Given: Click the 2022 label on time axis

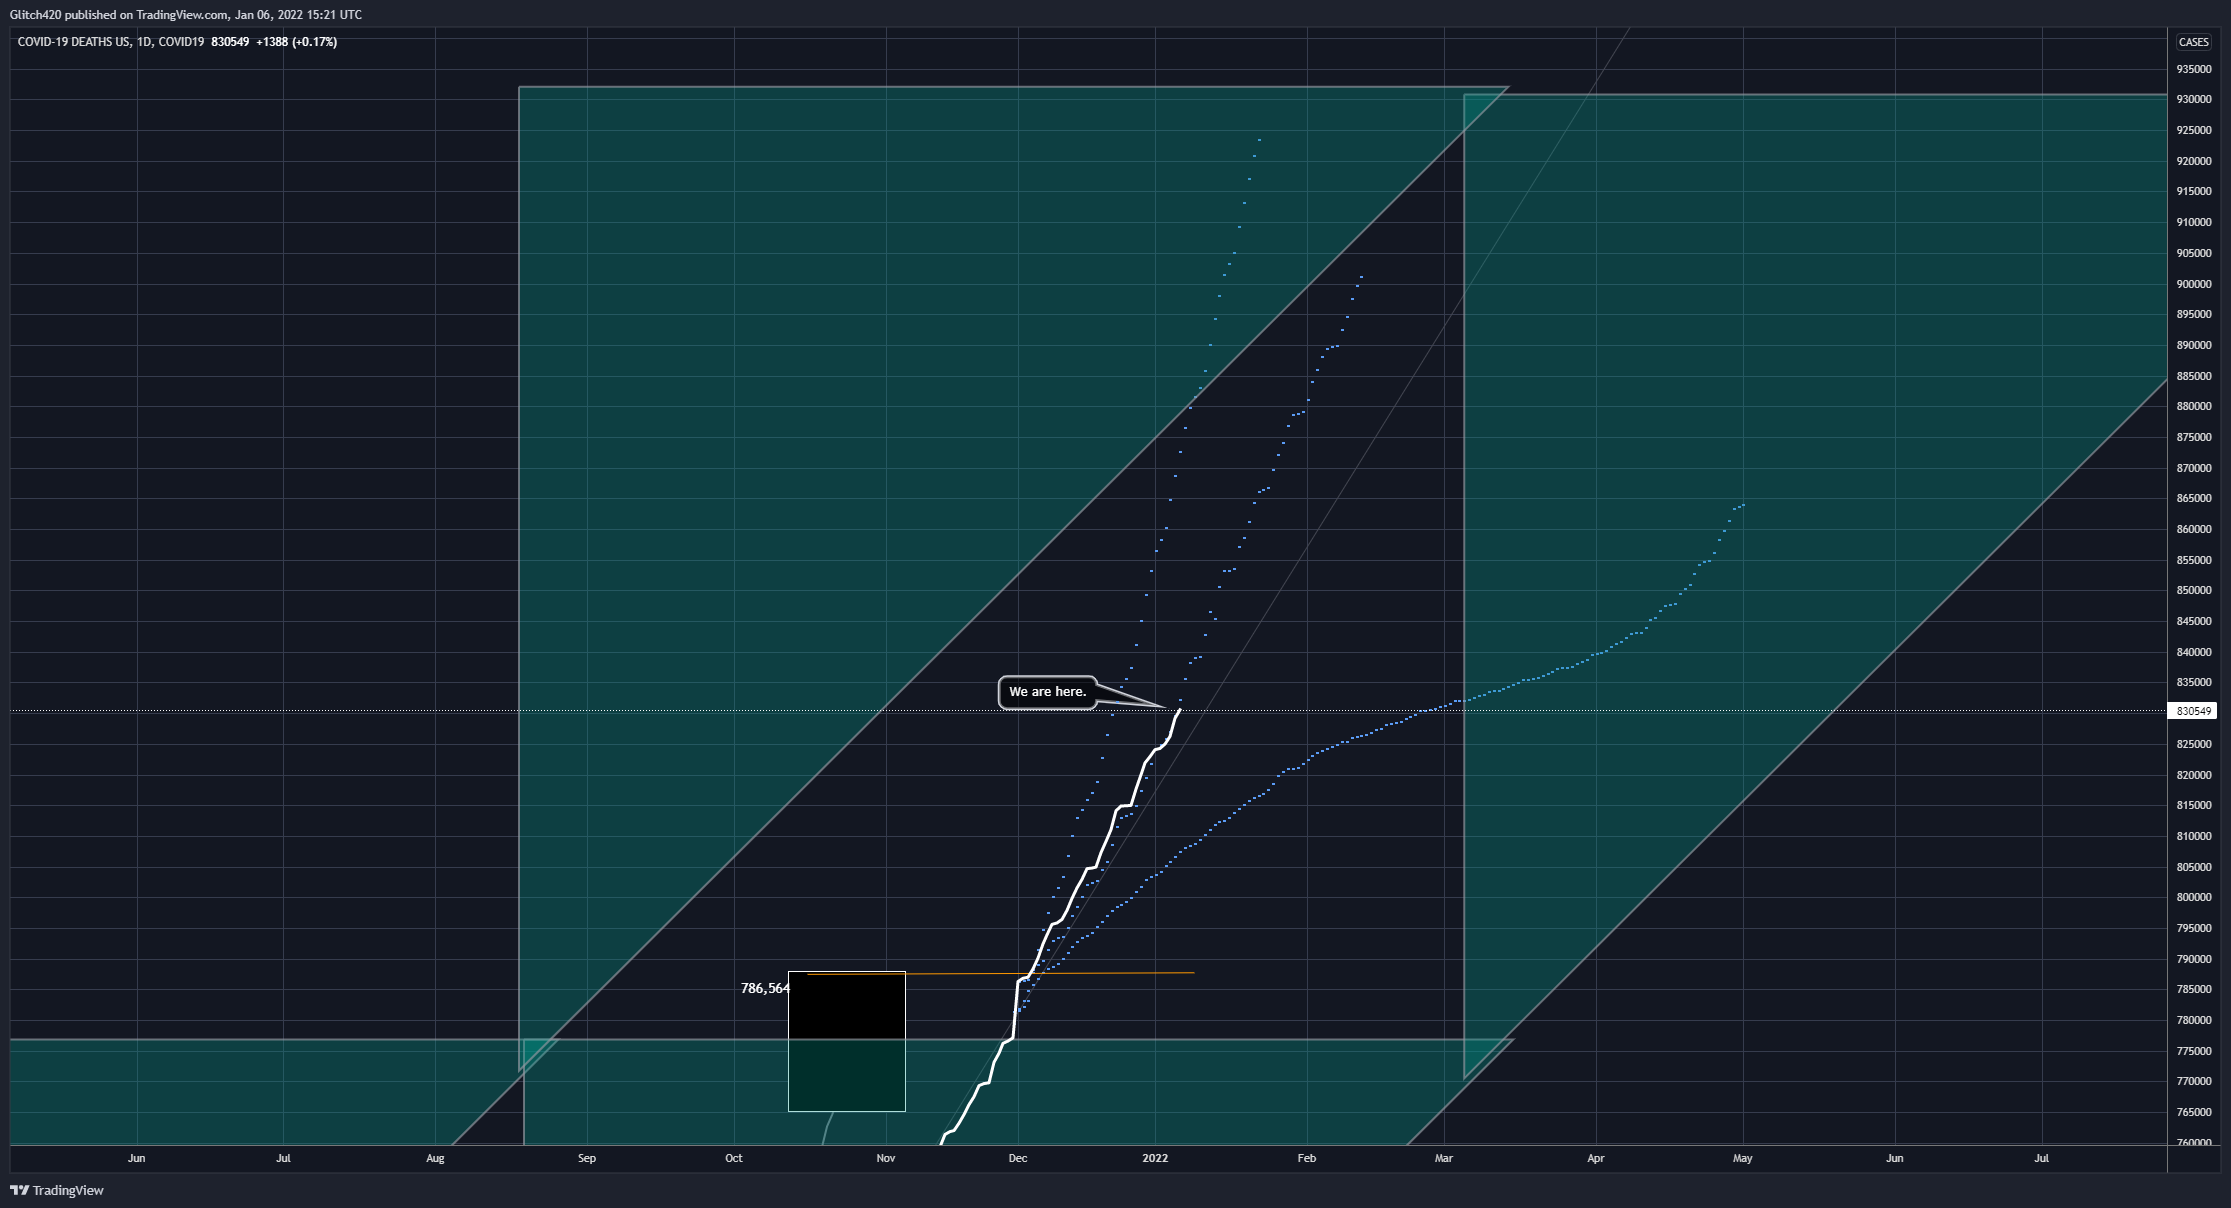Looking at the screenshot, I should click(1155, 1158).
